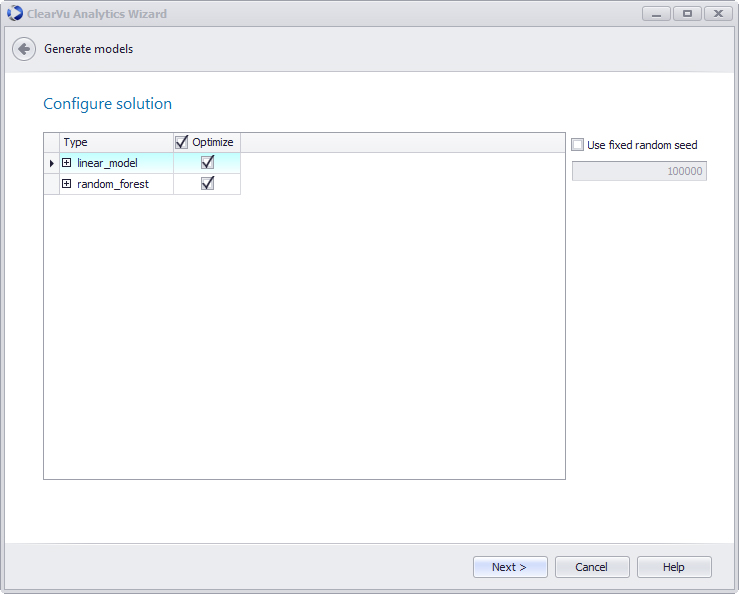Maximize the wizard window
The image size is (739, 594).
(687, 14)
